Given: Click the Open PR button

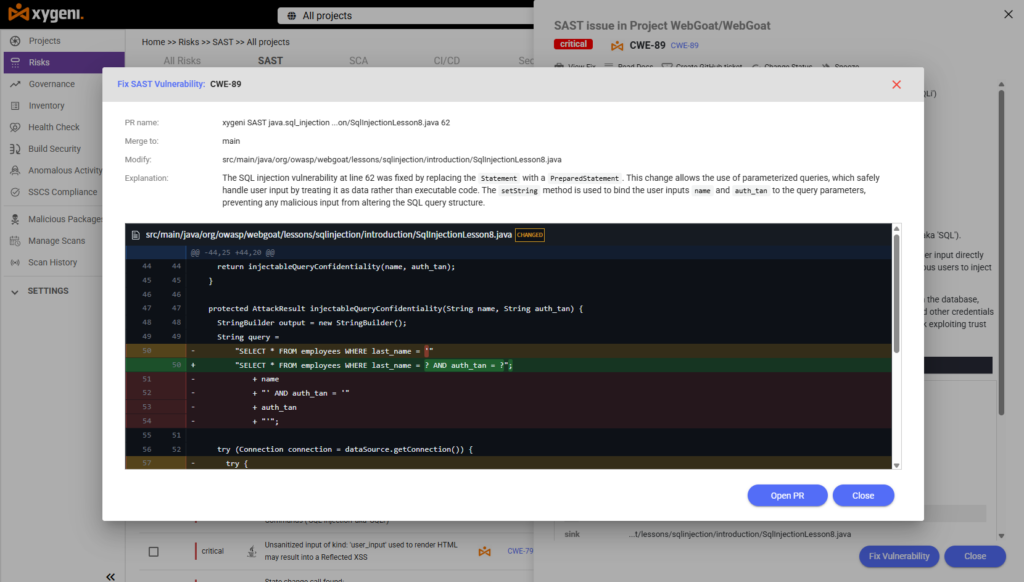Looking at the screenshot, I should 787,496.
